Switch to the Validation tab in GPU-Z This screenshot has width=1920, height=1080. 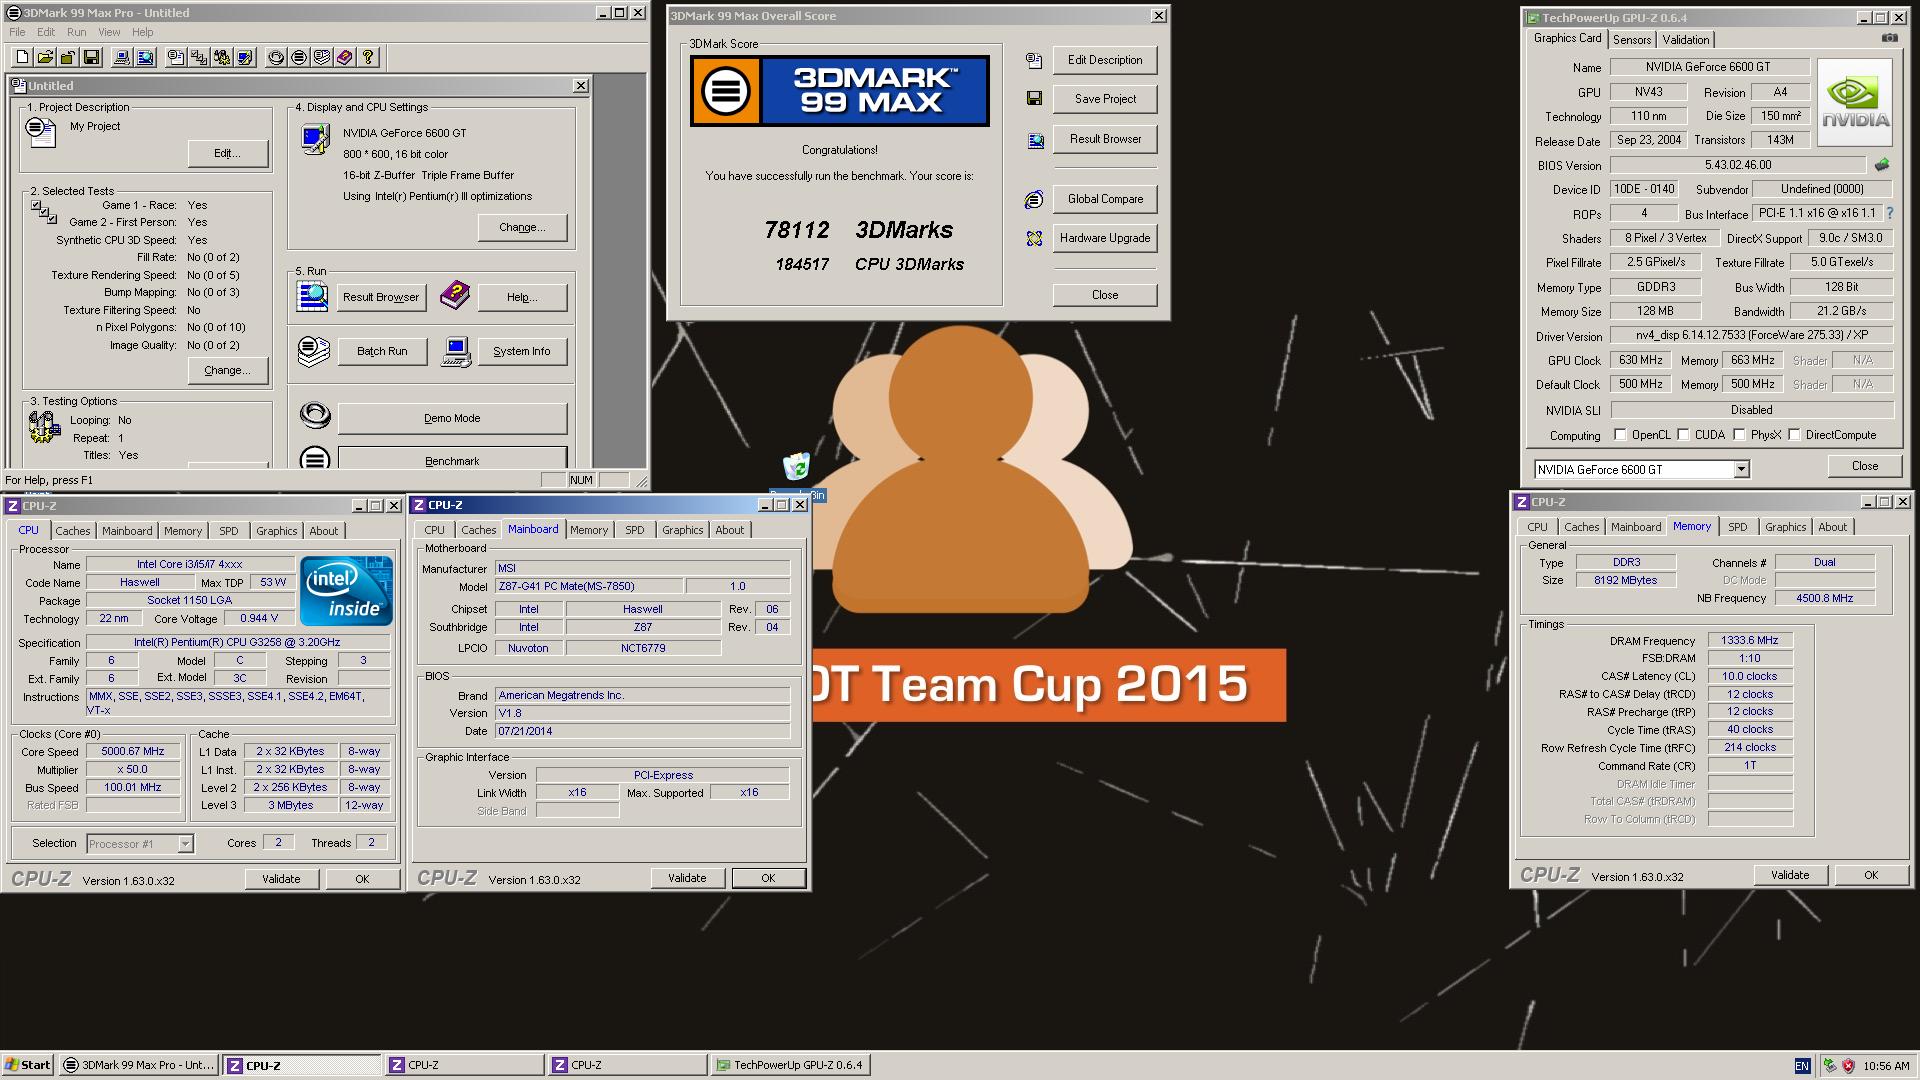tap(1686, 40)
